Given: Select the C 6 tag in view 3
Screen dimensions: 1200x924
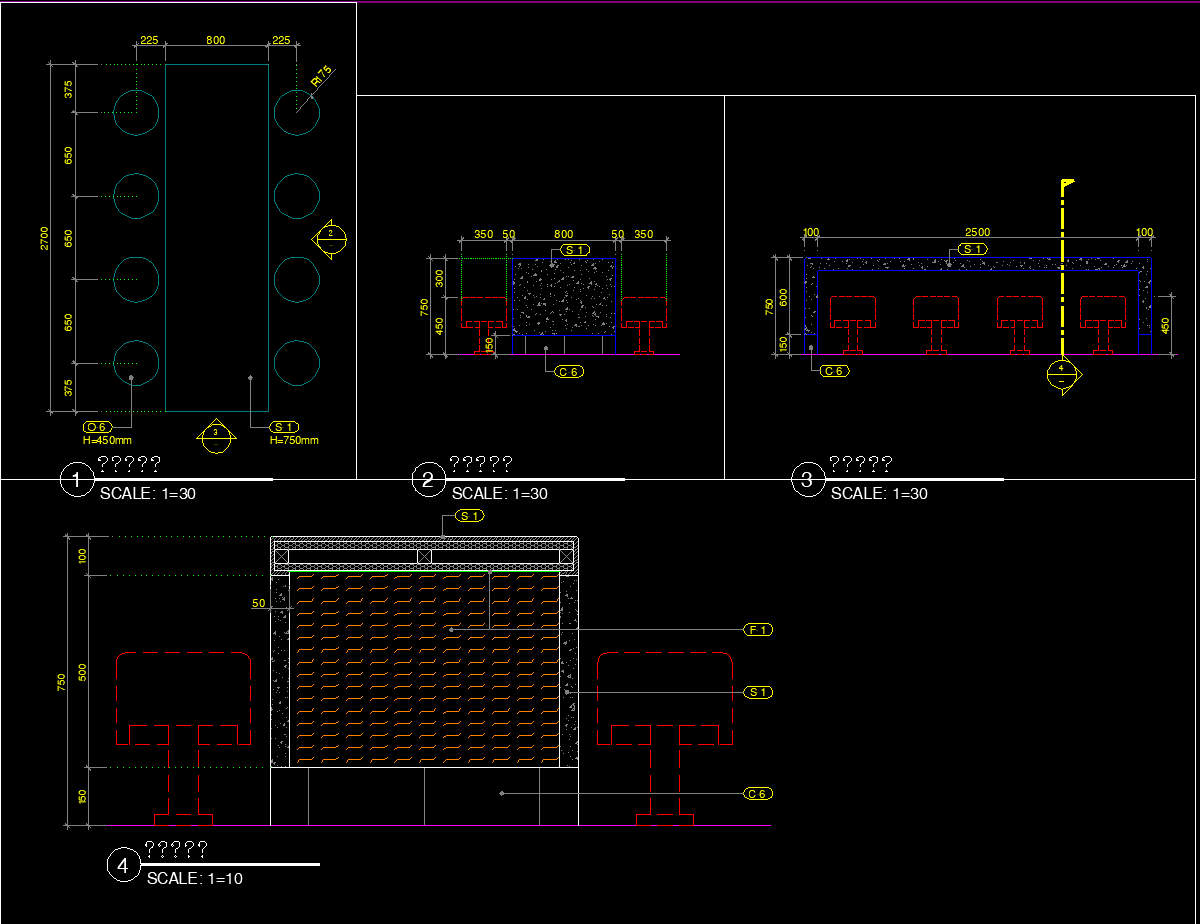Looking at the screenshot, I should pyautogui.click(x=834, y=371).
